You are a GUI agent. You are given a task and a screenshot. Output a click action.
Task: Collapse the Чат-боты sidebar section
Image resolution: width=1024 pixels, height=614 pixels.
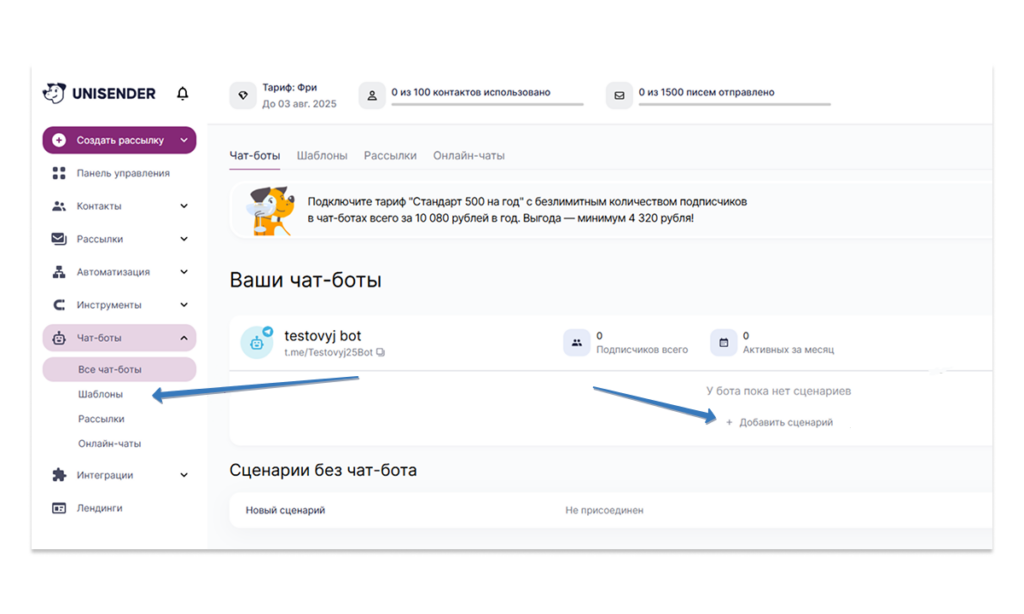click(x=184, y=338)
